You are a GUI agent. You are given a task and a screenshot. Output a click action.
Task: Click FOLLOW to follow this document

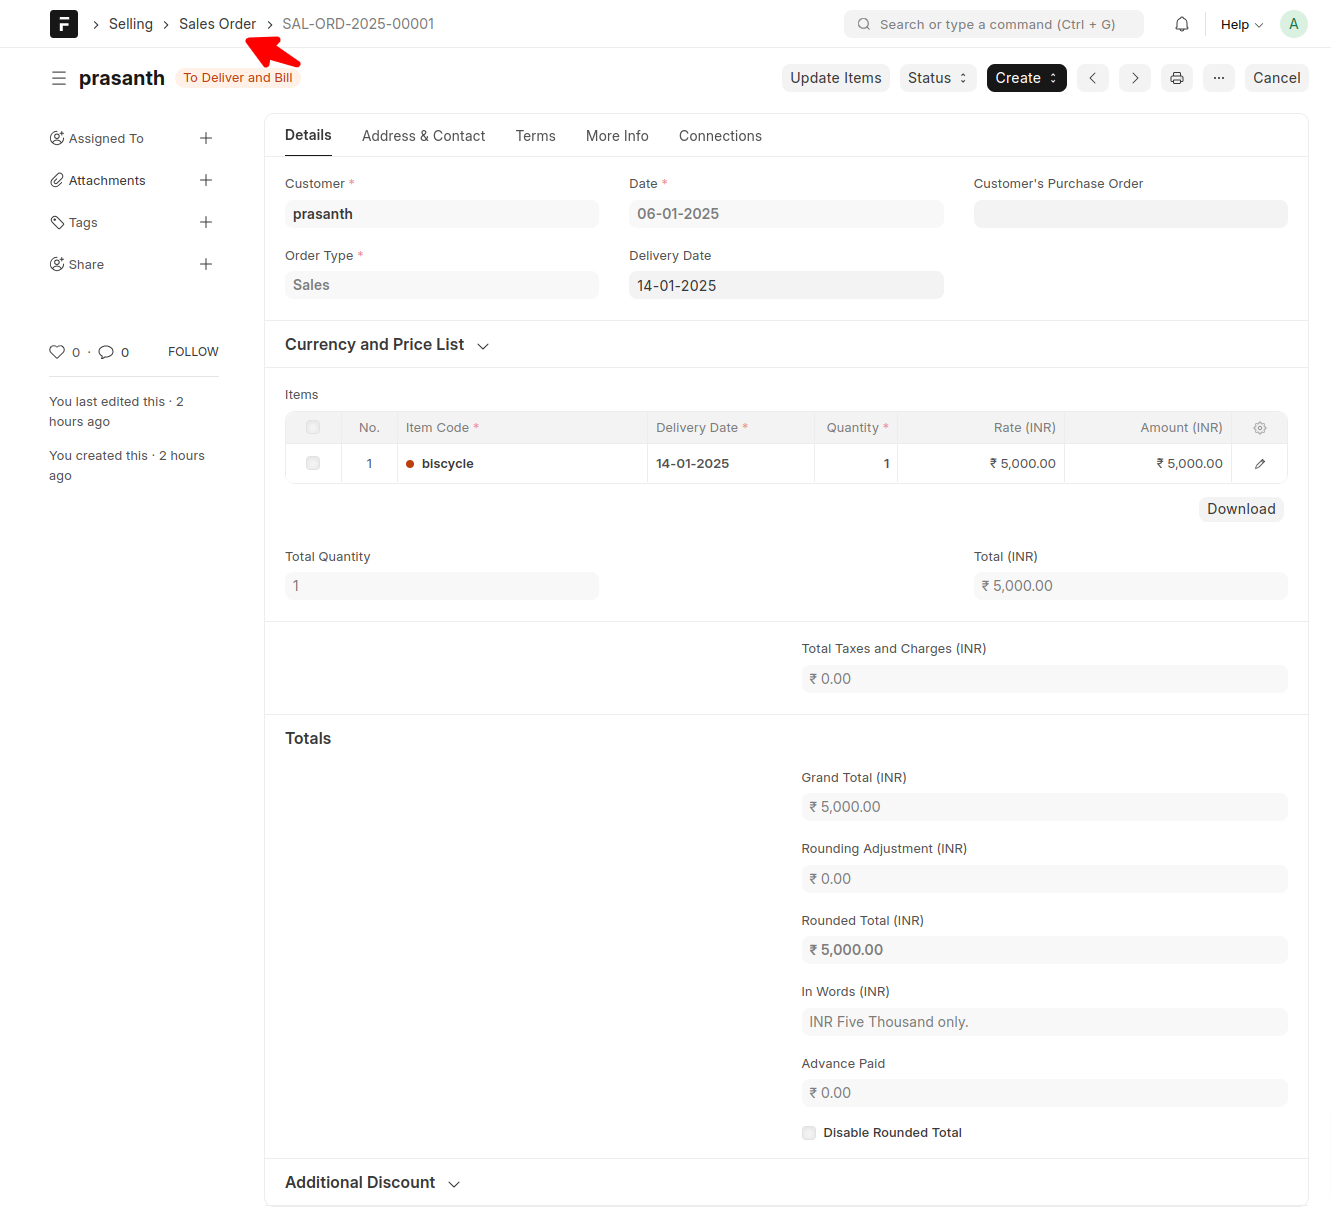pyautogui.click(x=192, y=351)
